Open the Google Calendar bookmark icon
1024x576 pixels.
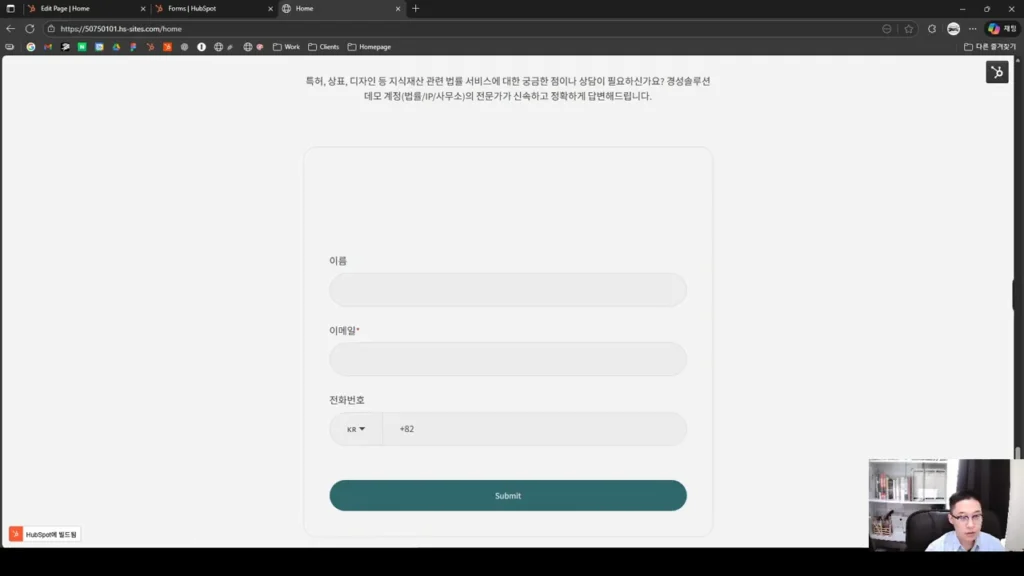[99, 47]
